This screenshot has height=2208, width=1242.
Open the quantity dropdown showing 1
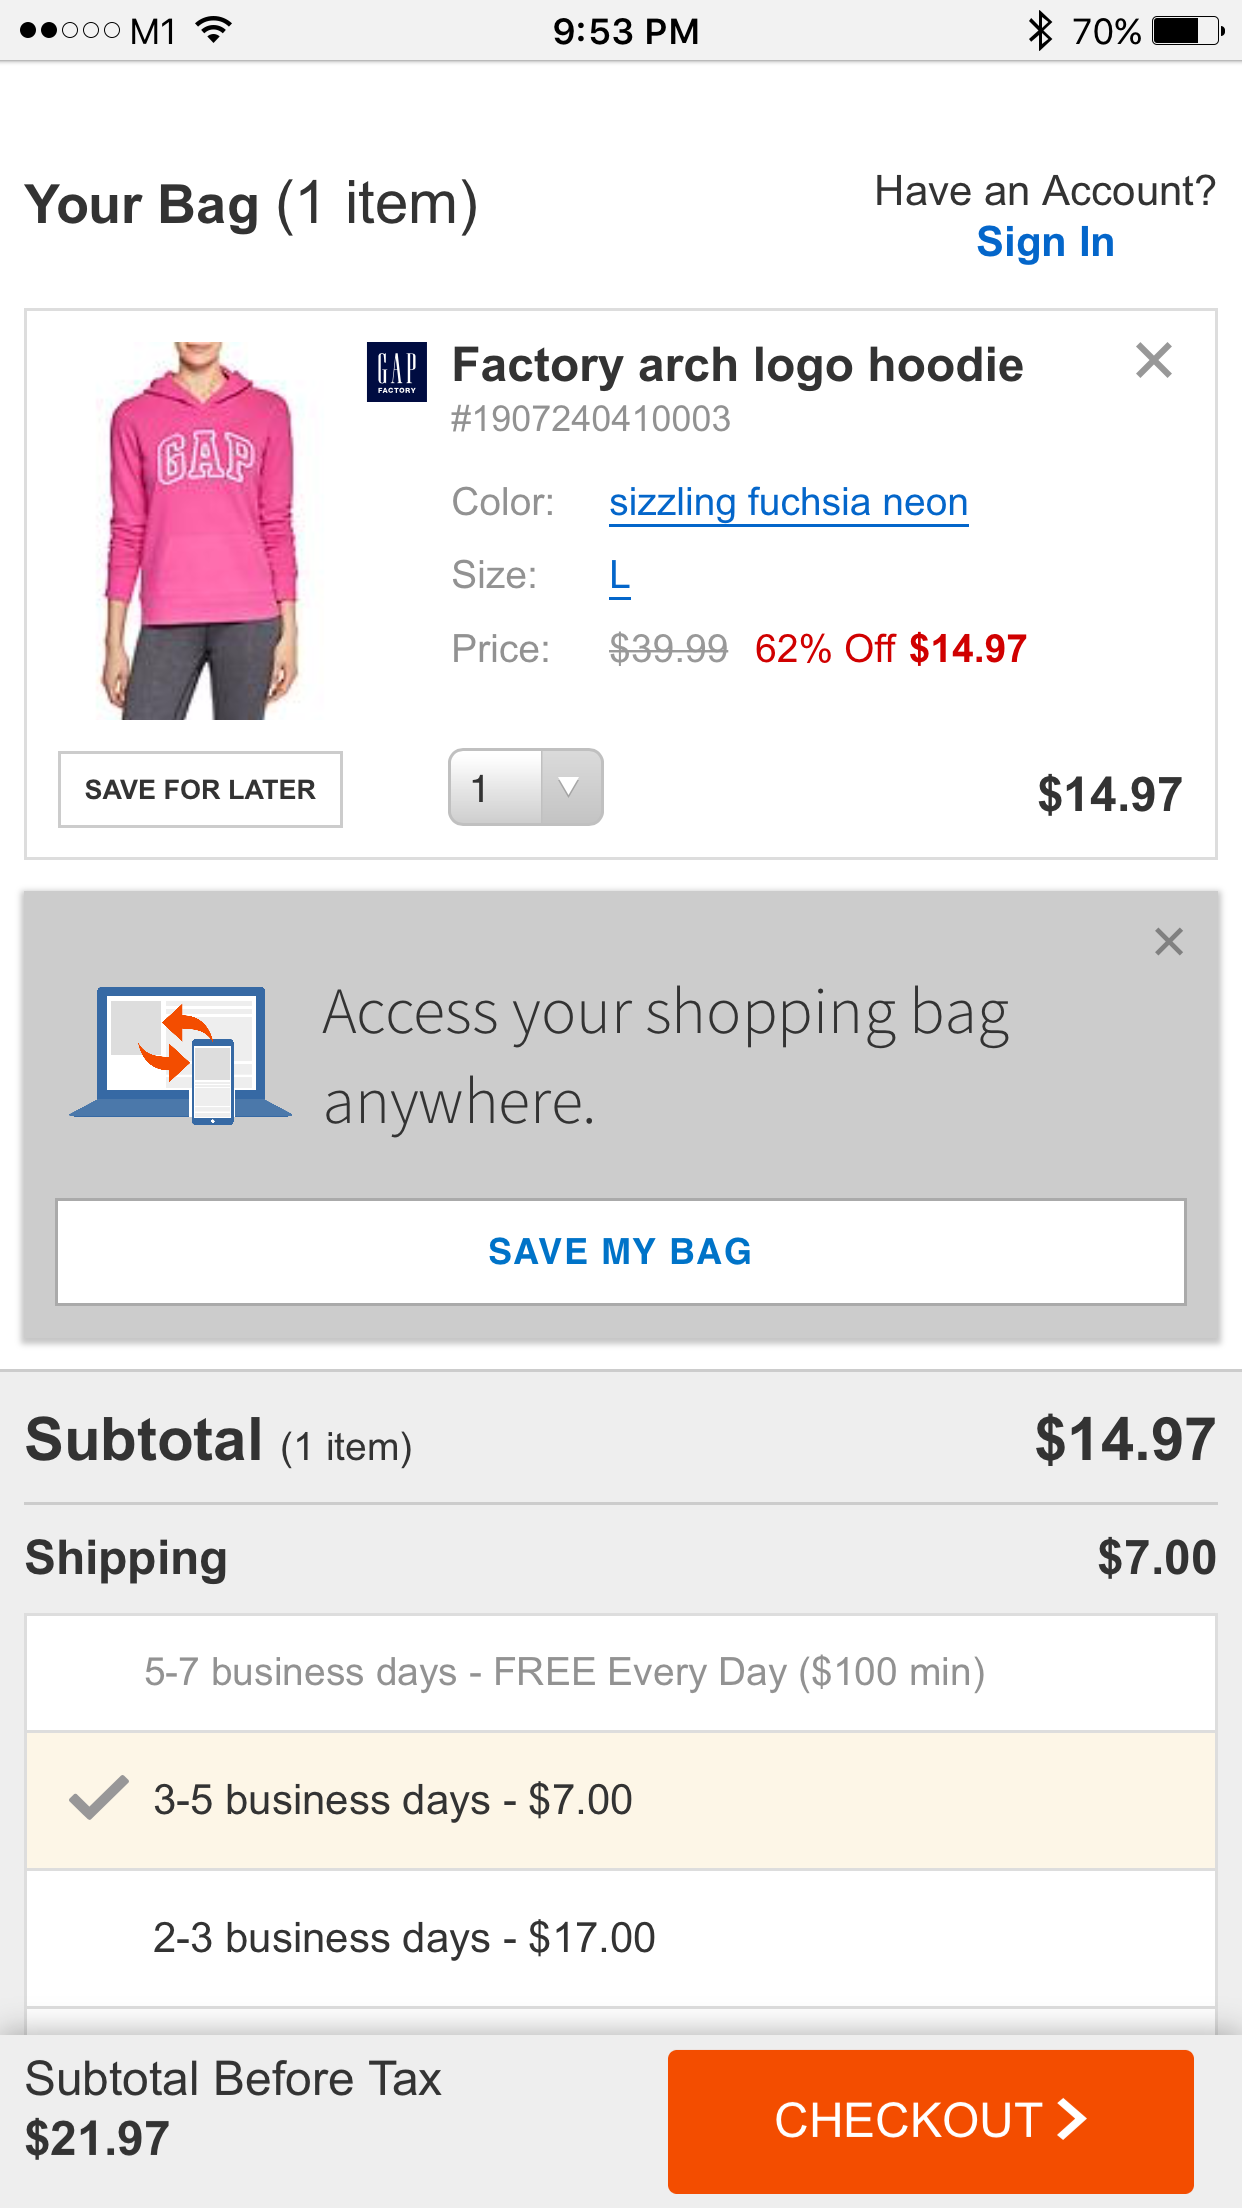[526, 787]
